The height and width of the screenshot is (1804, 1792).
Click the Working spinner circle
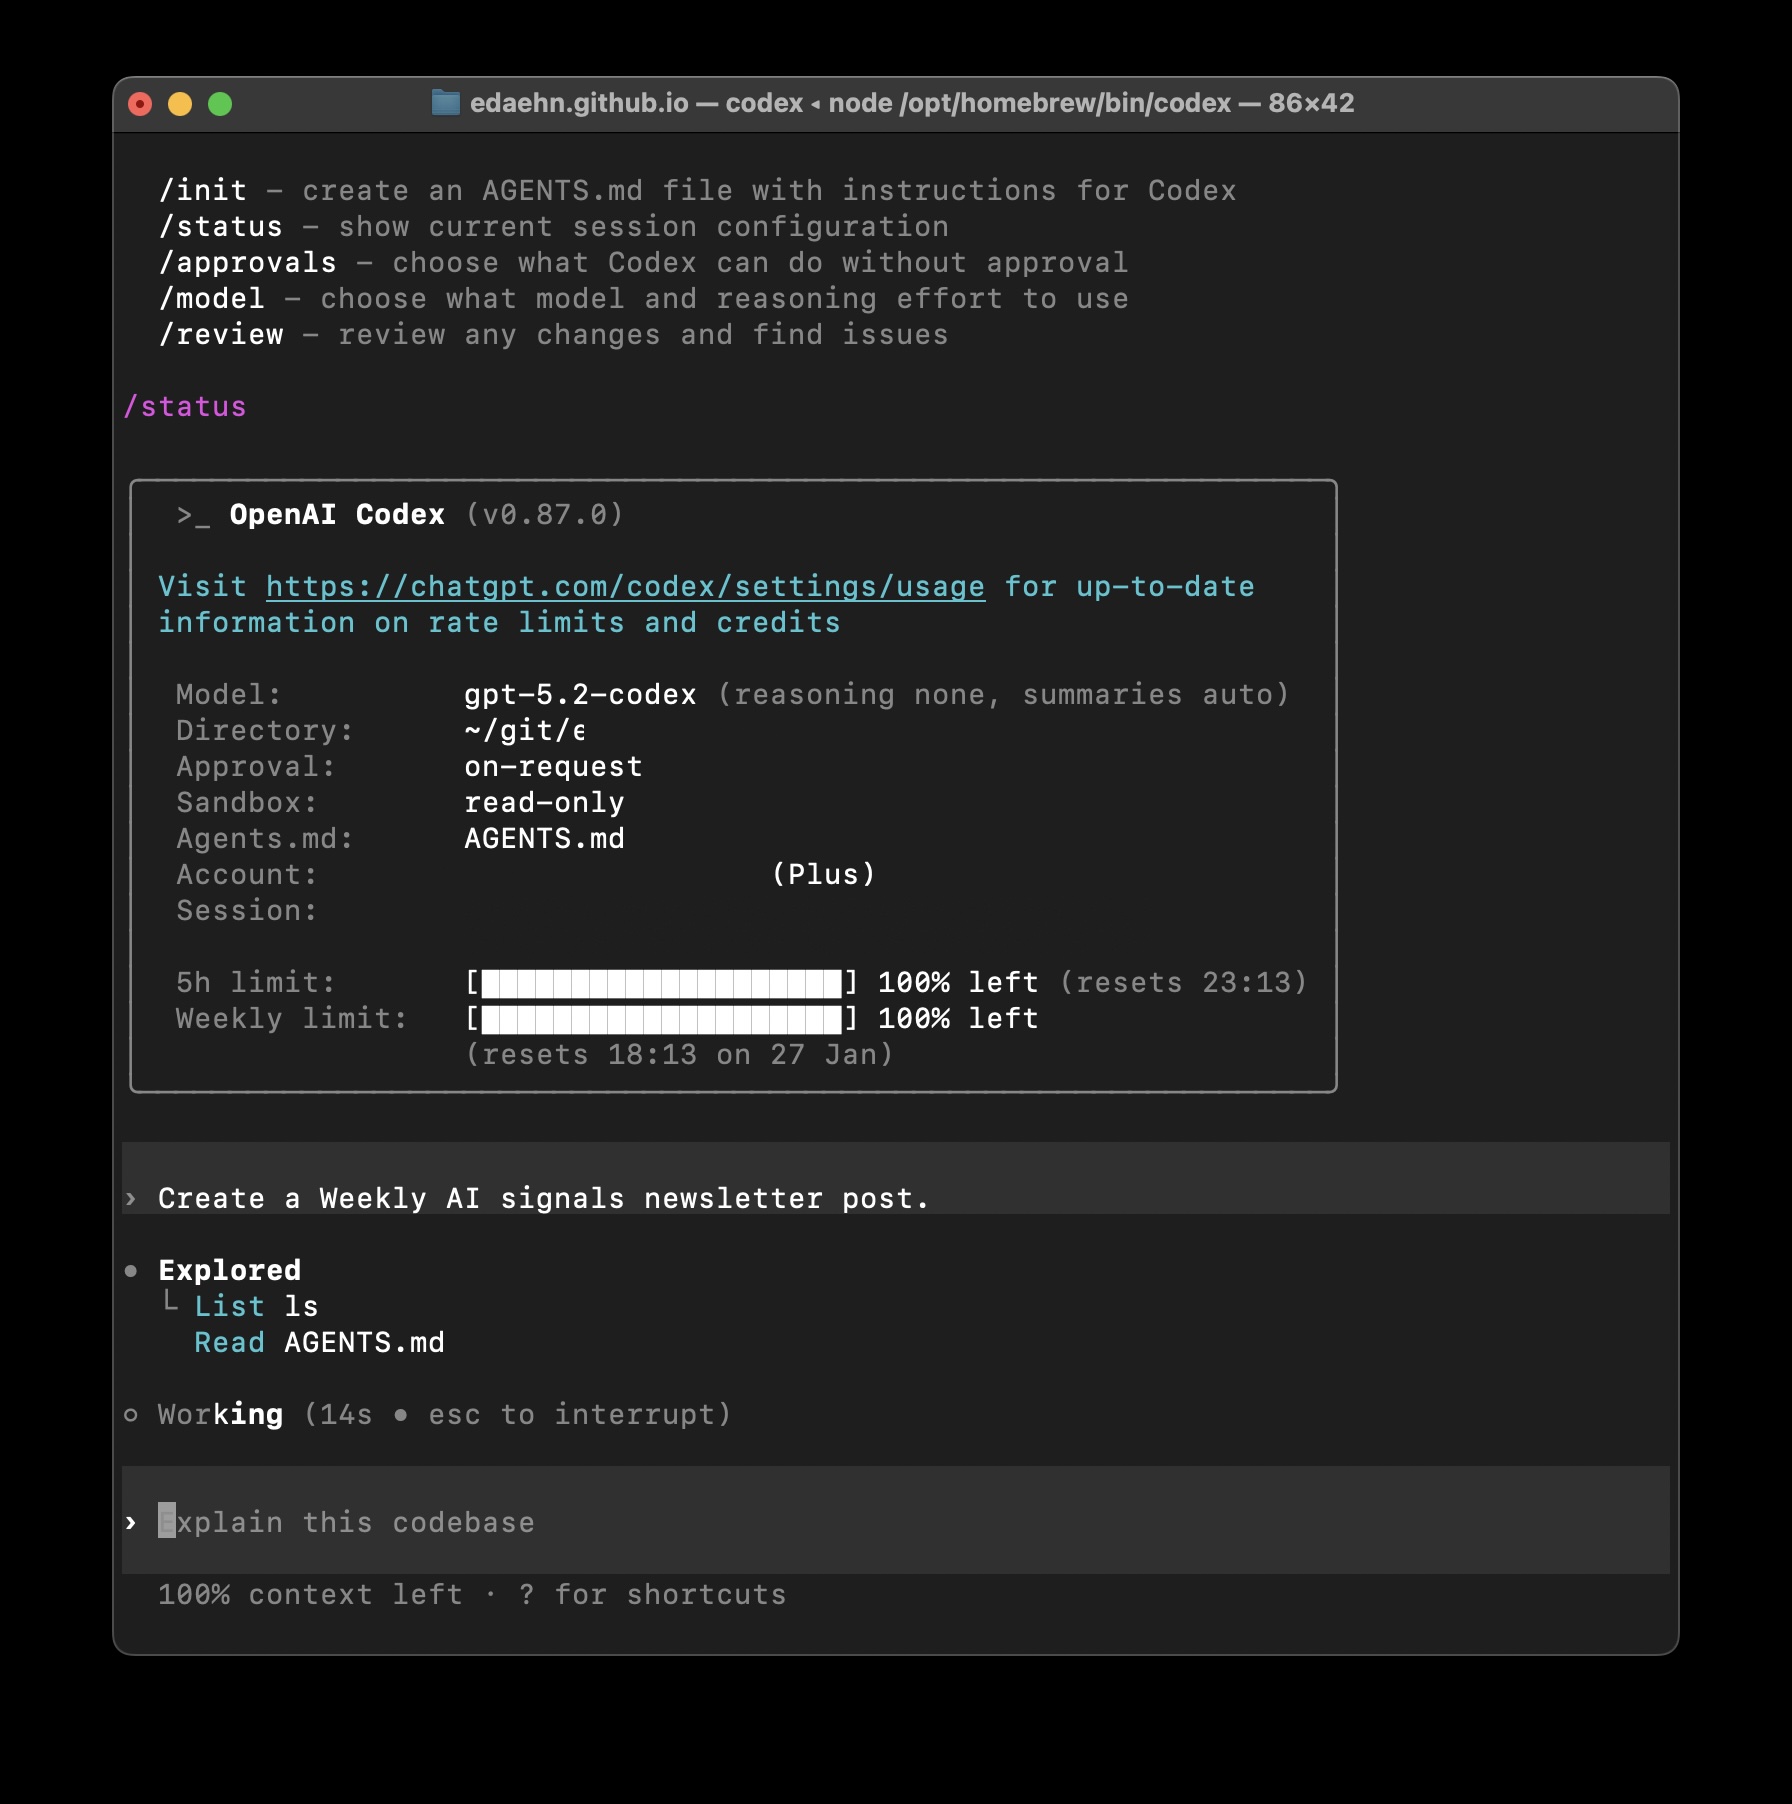coord(131,1414)
